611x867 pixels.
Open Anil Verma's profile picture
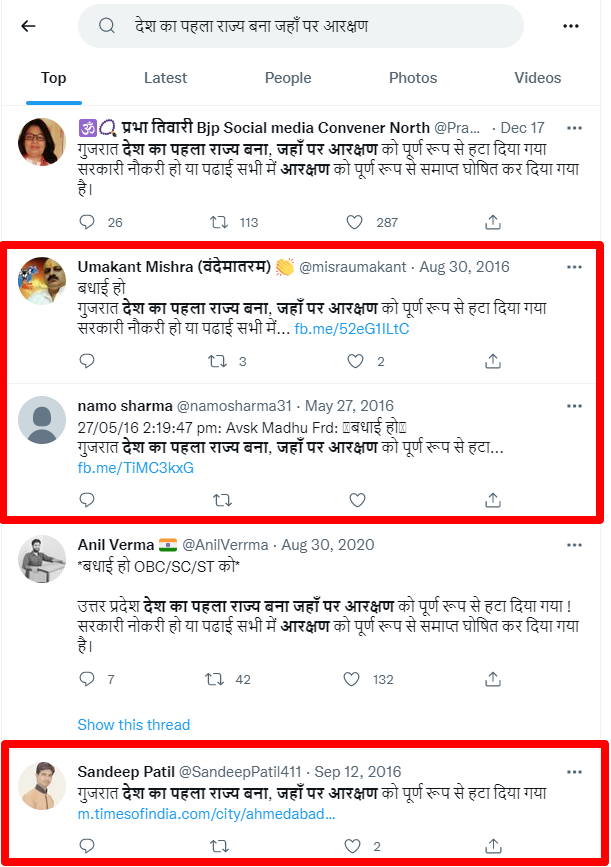point(43,557)
